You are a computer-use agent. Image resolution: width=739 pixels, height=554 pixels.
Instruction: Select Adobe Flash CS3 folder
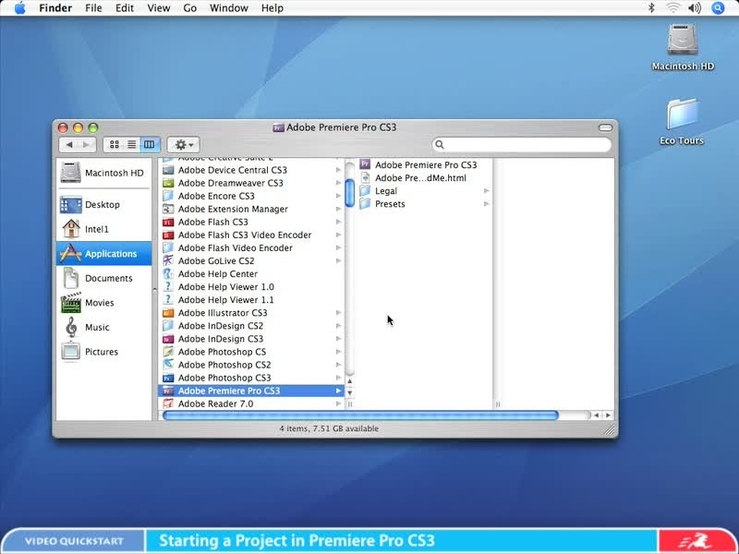click(x=252, y=222)
